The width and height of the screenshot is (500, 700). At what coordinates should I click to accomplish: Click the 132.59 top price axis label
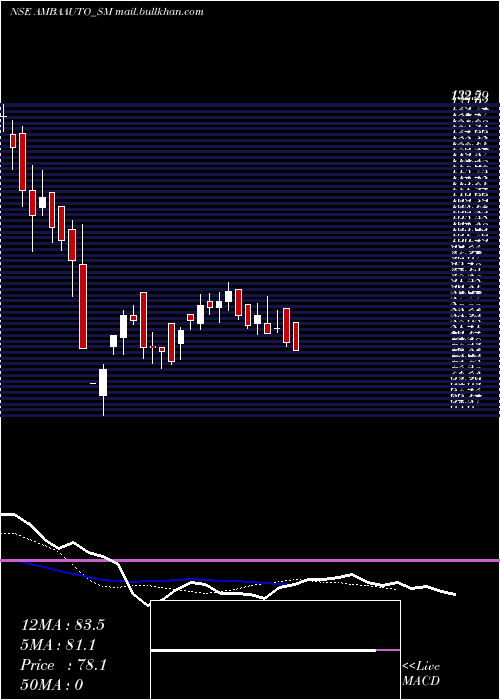[469, 95]
